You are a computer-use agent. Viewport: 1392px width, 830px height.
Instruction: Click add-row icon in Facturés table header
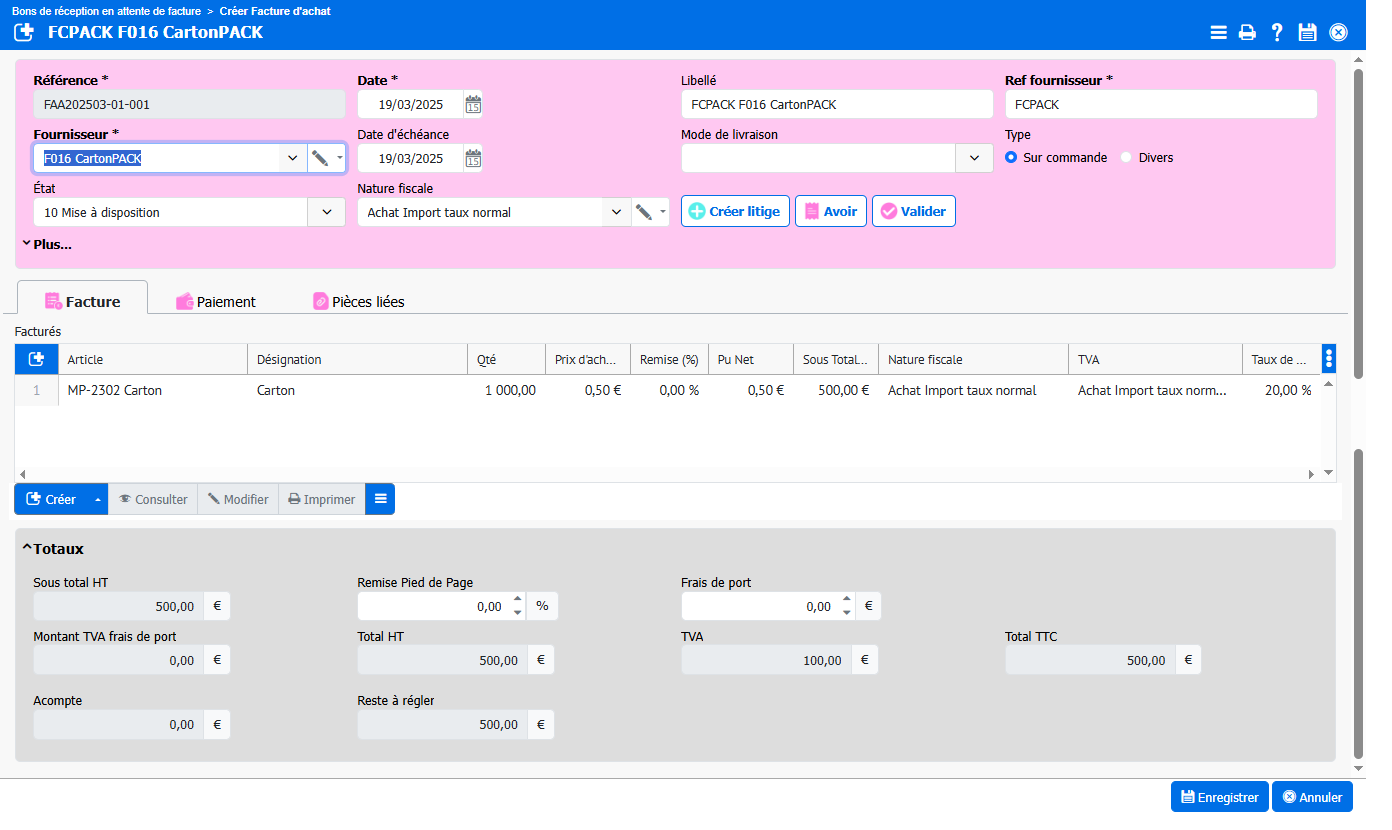[36, 359]
